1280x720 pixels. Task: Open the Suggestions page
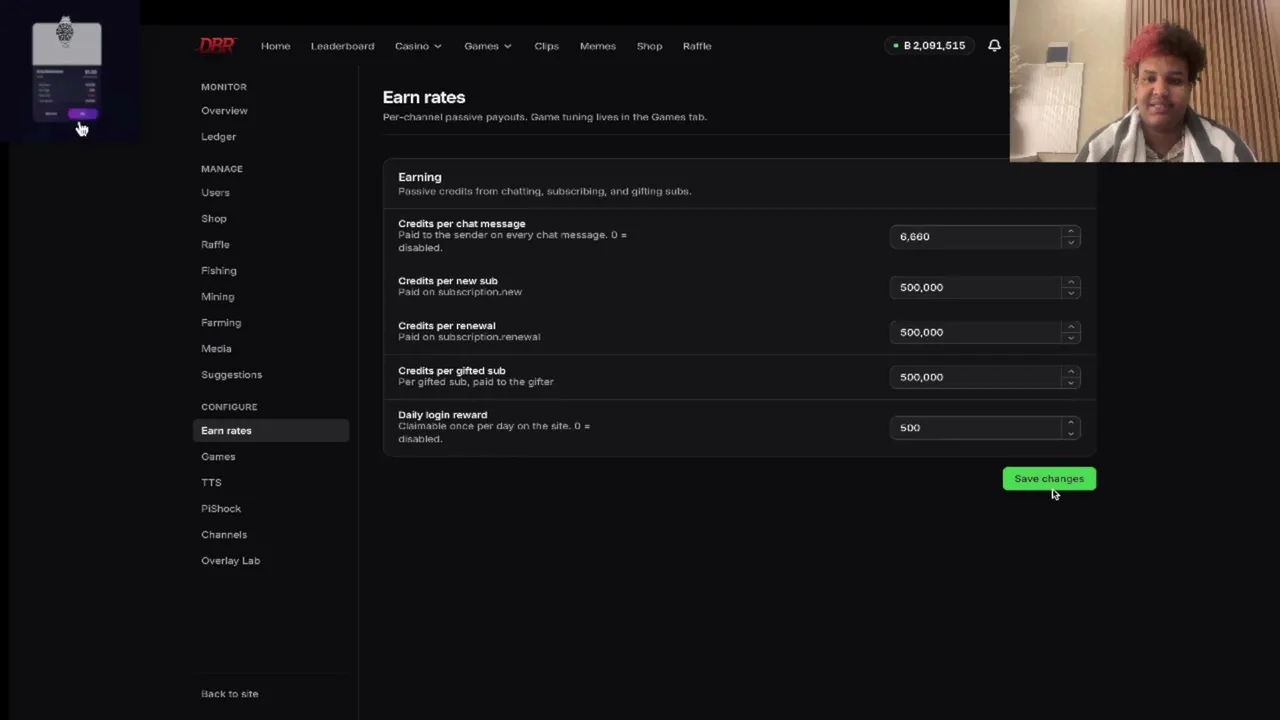pyautogui.click(x=231, y=374)
